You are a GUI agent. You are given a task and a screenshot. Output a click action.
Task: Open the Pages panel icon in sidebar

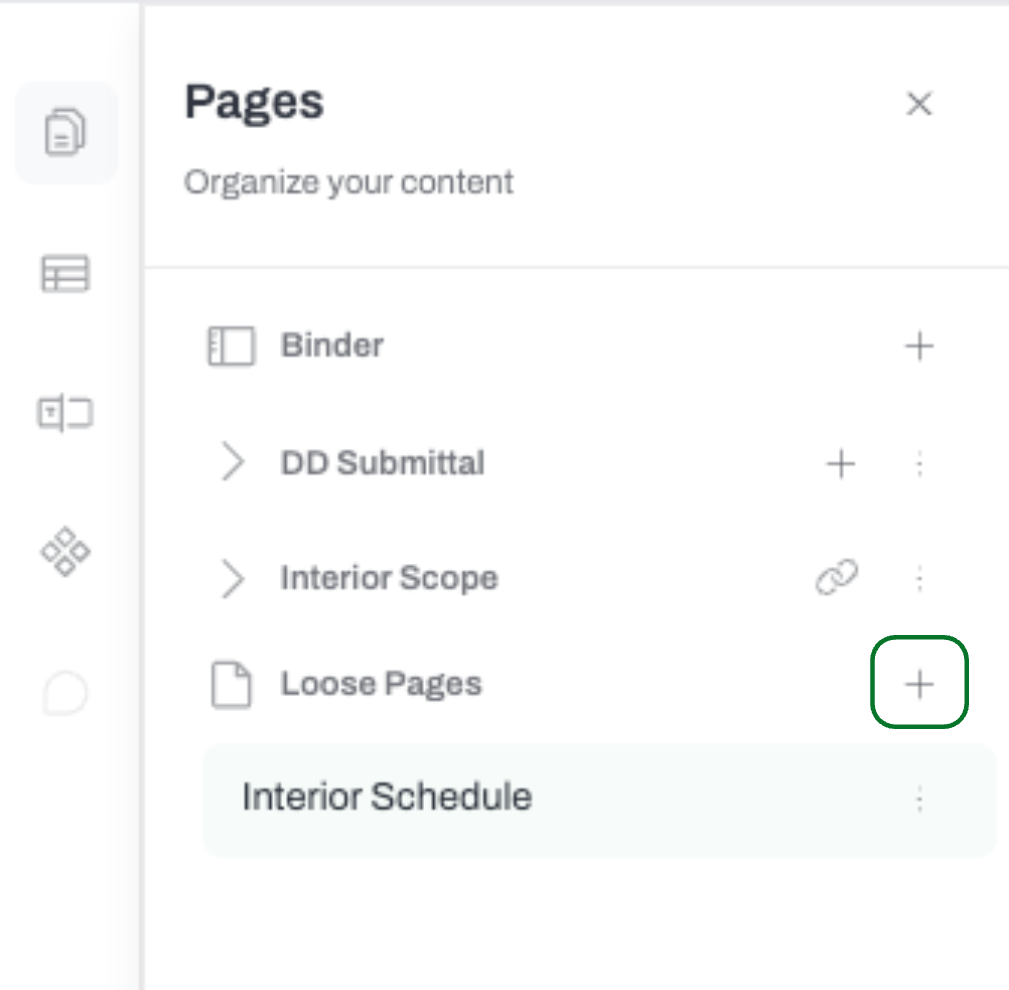[66, 133]
